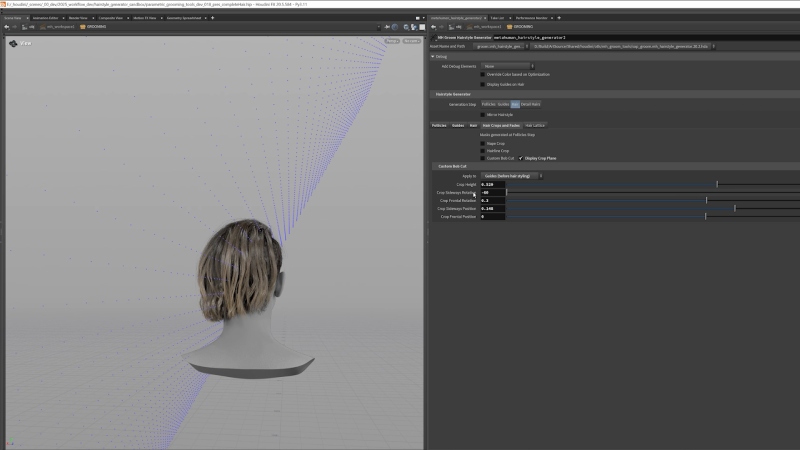Toggle the Display Crop Plane checkbox
The image size is (800, 450).
point(521,158)
